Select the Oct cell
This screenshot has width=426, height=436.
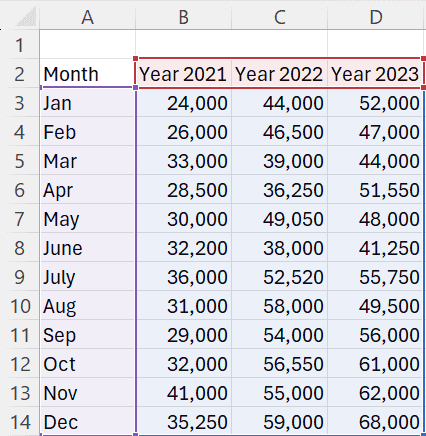point(88,364)
